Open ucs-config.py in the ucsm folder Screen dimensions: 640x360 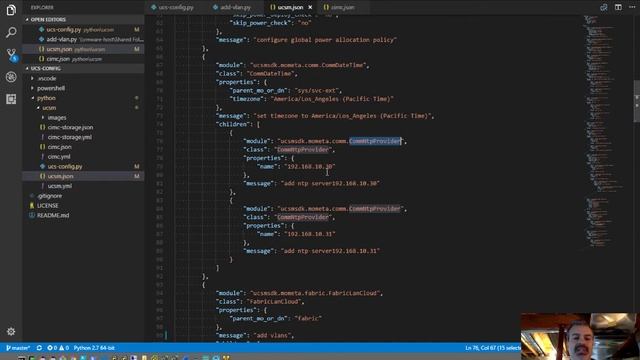pyautogui.click(x=65, y=167)
